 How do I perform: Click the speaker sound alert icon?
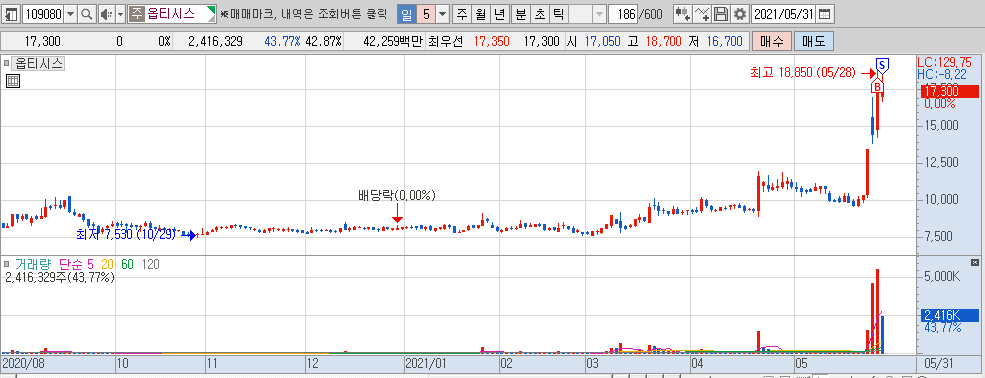(x=106, y=14)
